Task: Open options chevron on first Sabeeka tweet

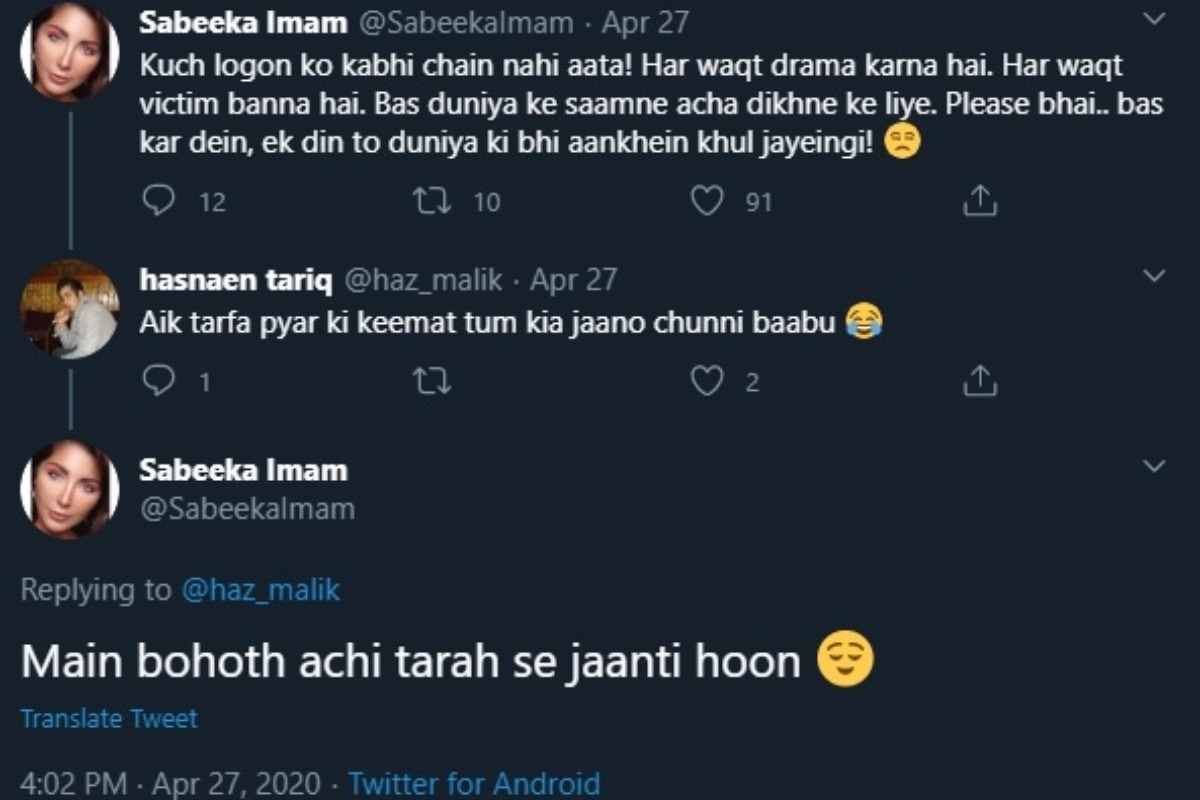Action: 1154,19
